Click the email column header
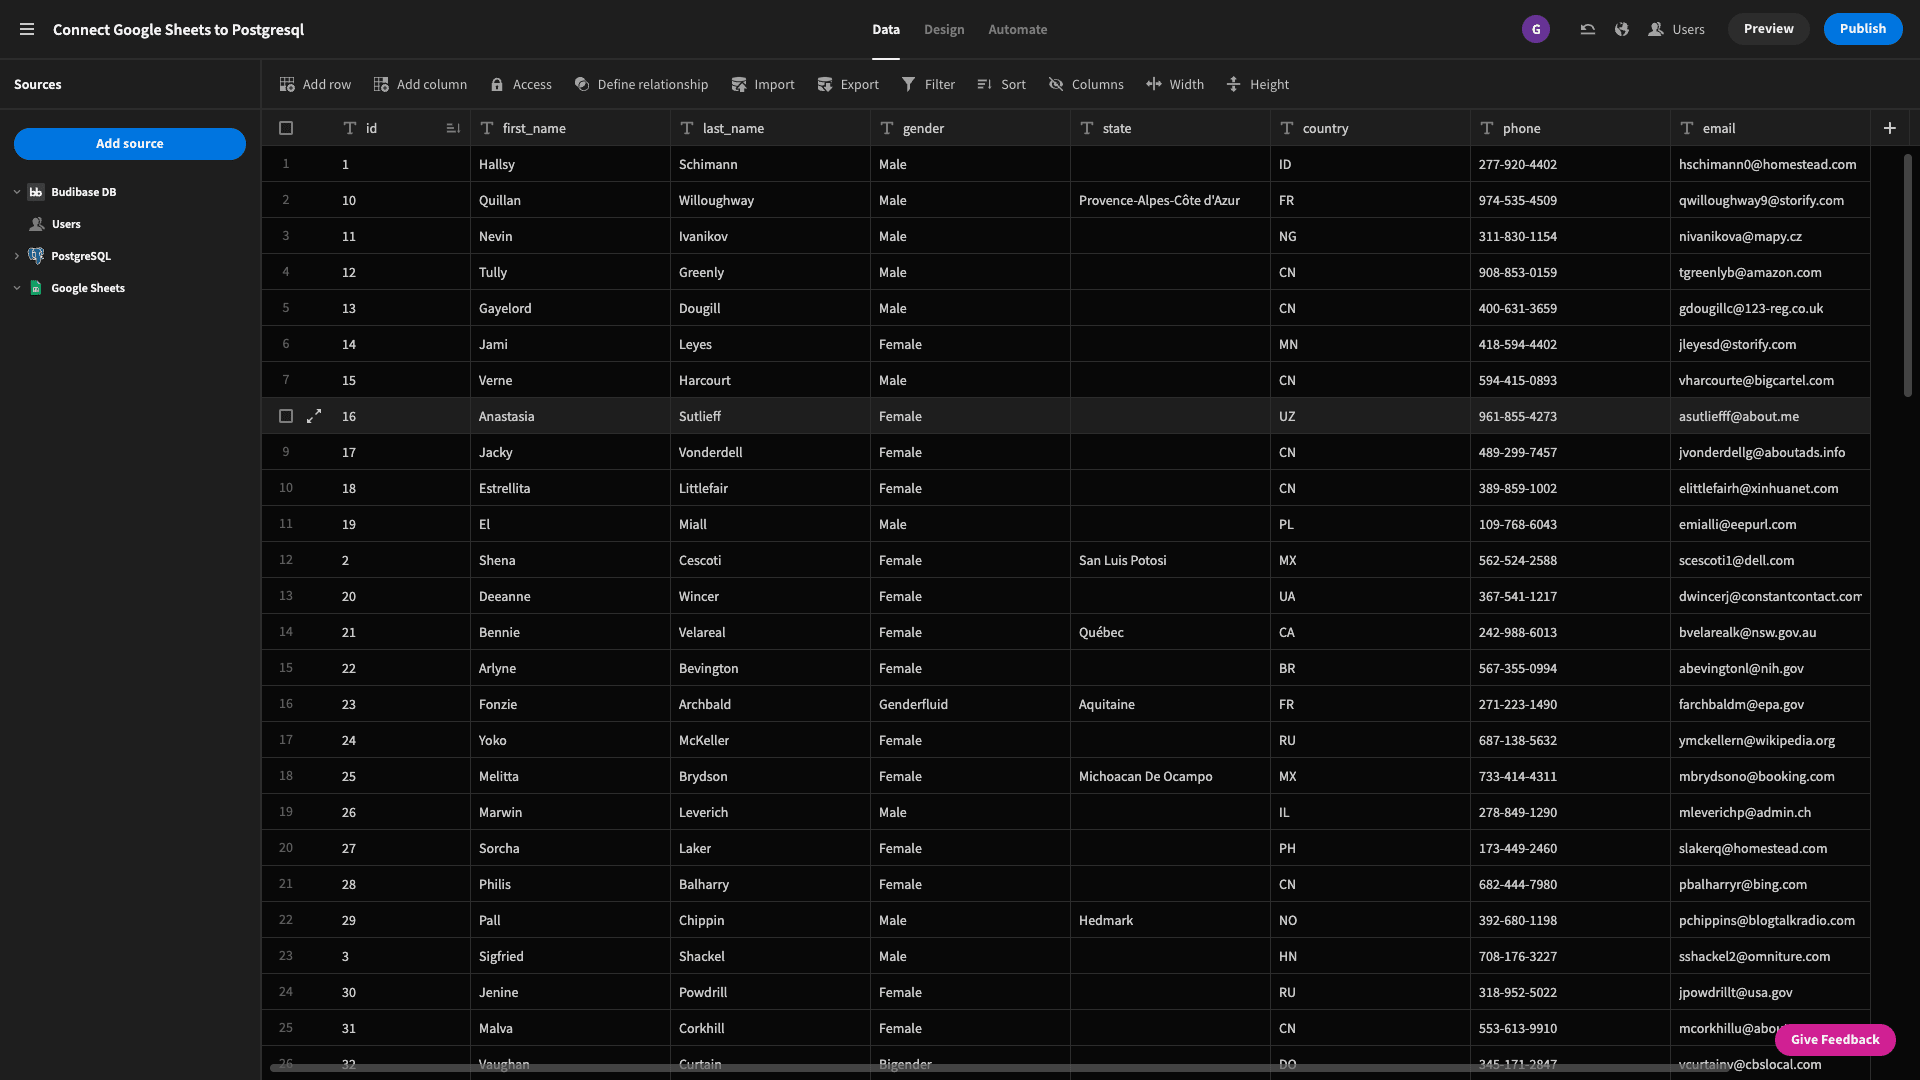Viewport: 1920px width, 1080px height. point(1770,128)
